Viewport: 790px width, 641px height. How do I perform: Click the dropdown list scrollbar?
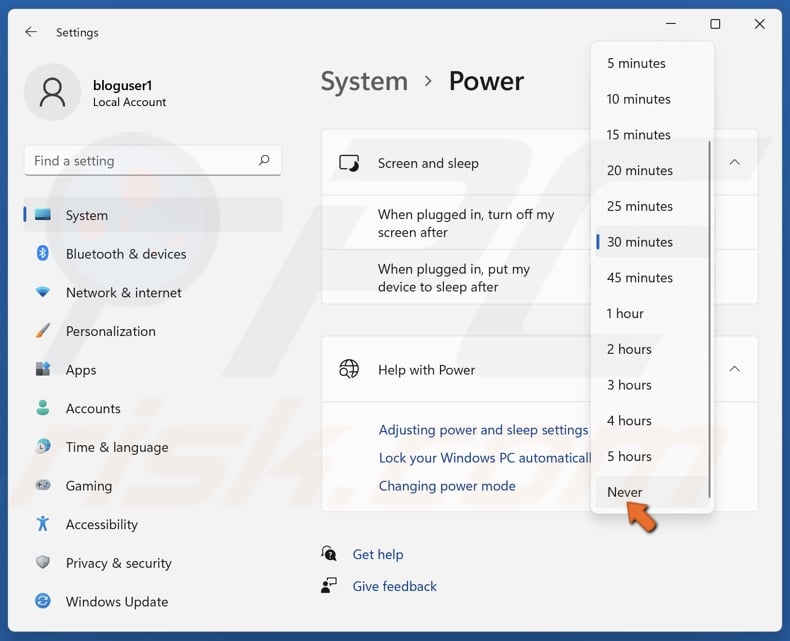point(709,318)
